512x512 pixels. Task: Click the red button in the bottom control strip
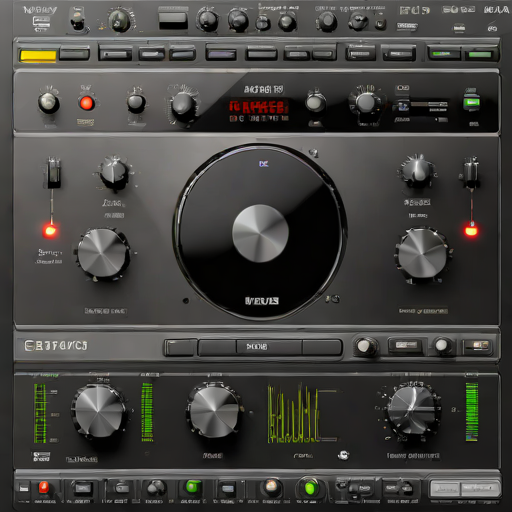point(43,487)
